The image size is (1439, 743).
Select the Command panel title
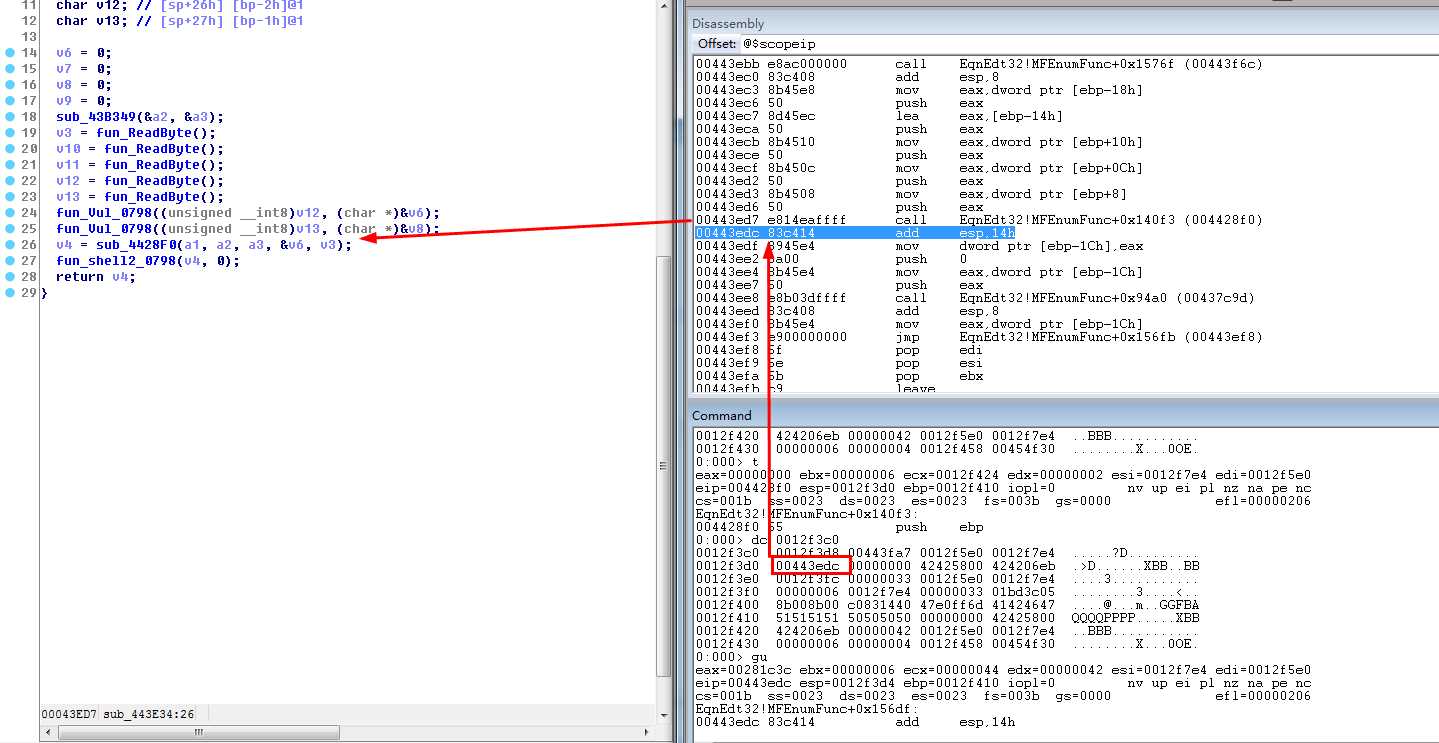coord(722,415)
